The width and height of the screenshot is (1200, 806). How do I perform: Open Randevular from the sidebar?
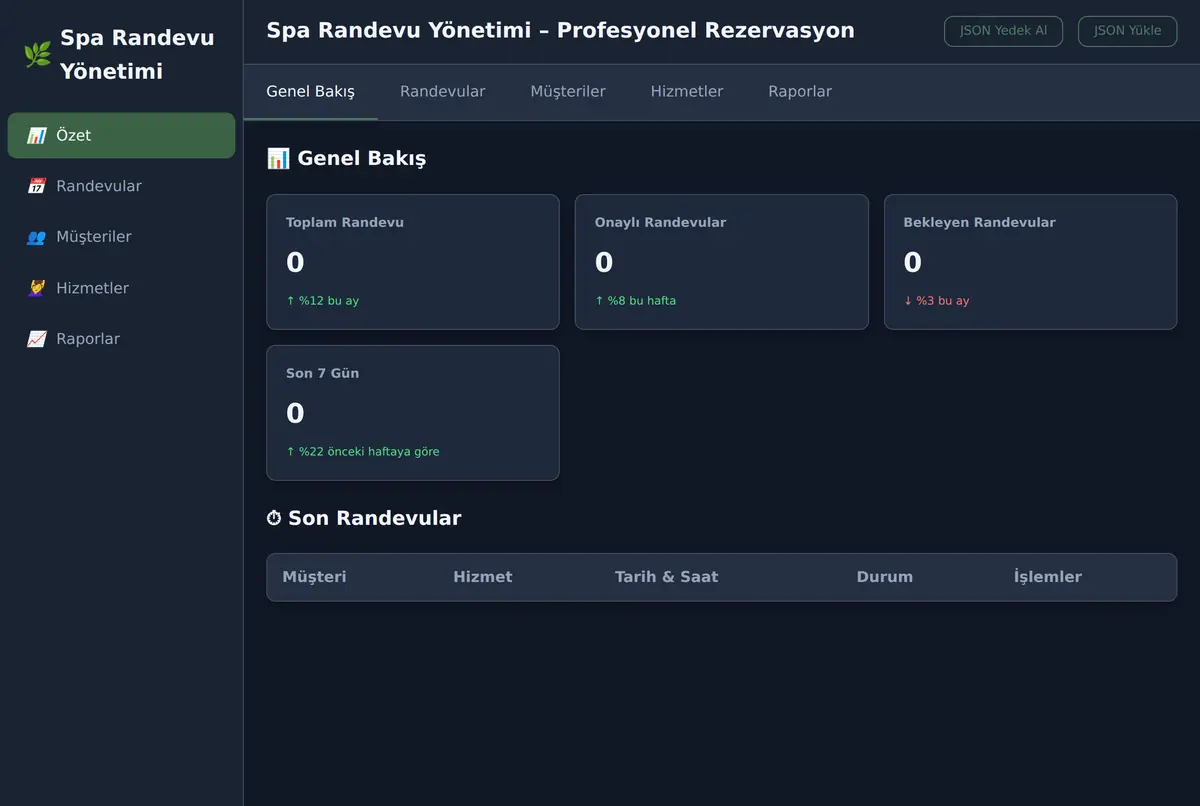(x=121, y=186)
